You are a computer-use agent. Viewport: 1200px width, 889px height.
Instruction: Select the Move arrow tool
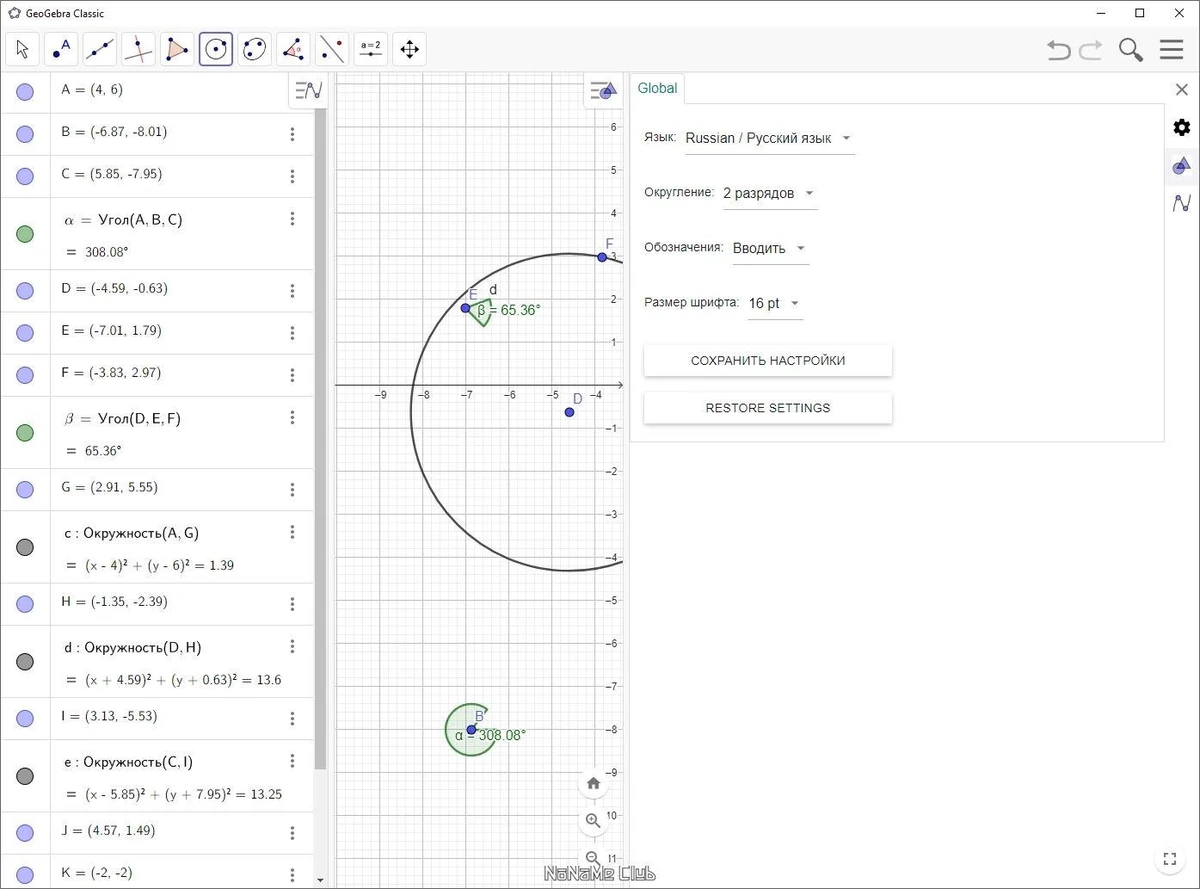point(24,49)
